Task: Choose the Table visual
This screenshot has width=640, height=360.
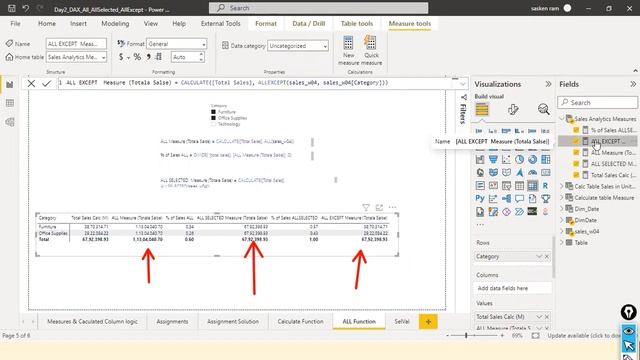Action: click(x=519, y=186)
